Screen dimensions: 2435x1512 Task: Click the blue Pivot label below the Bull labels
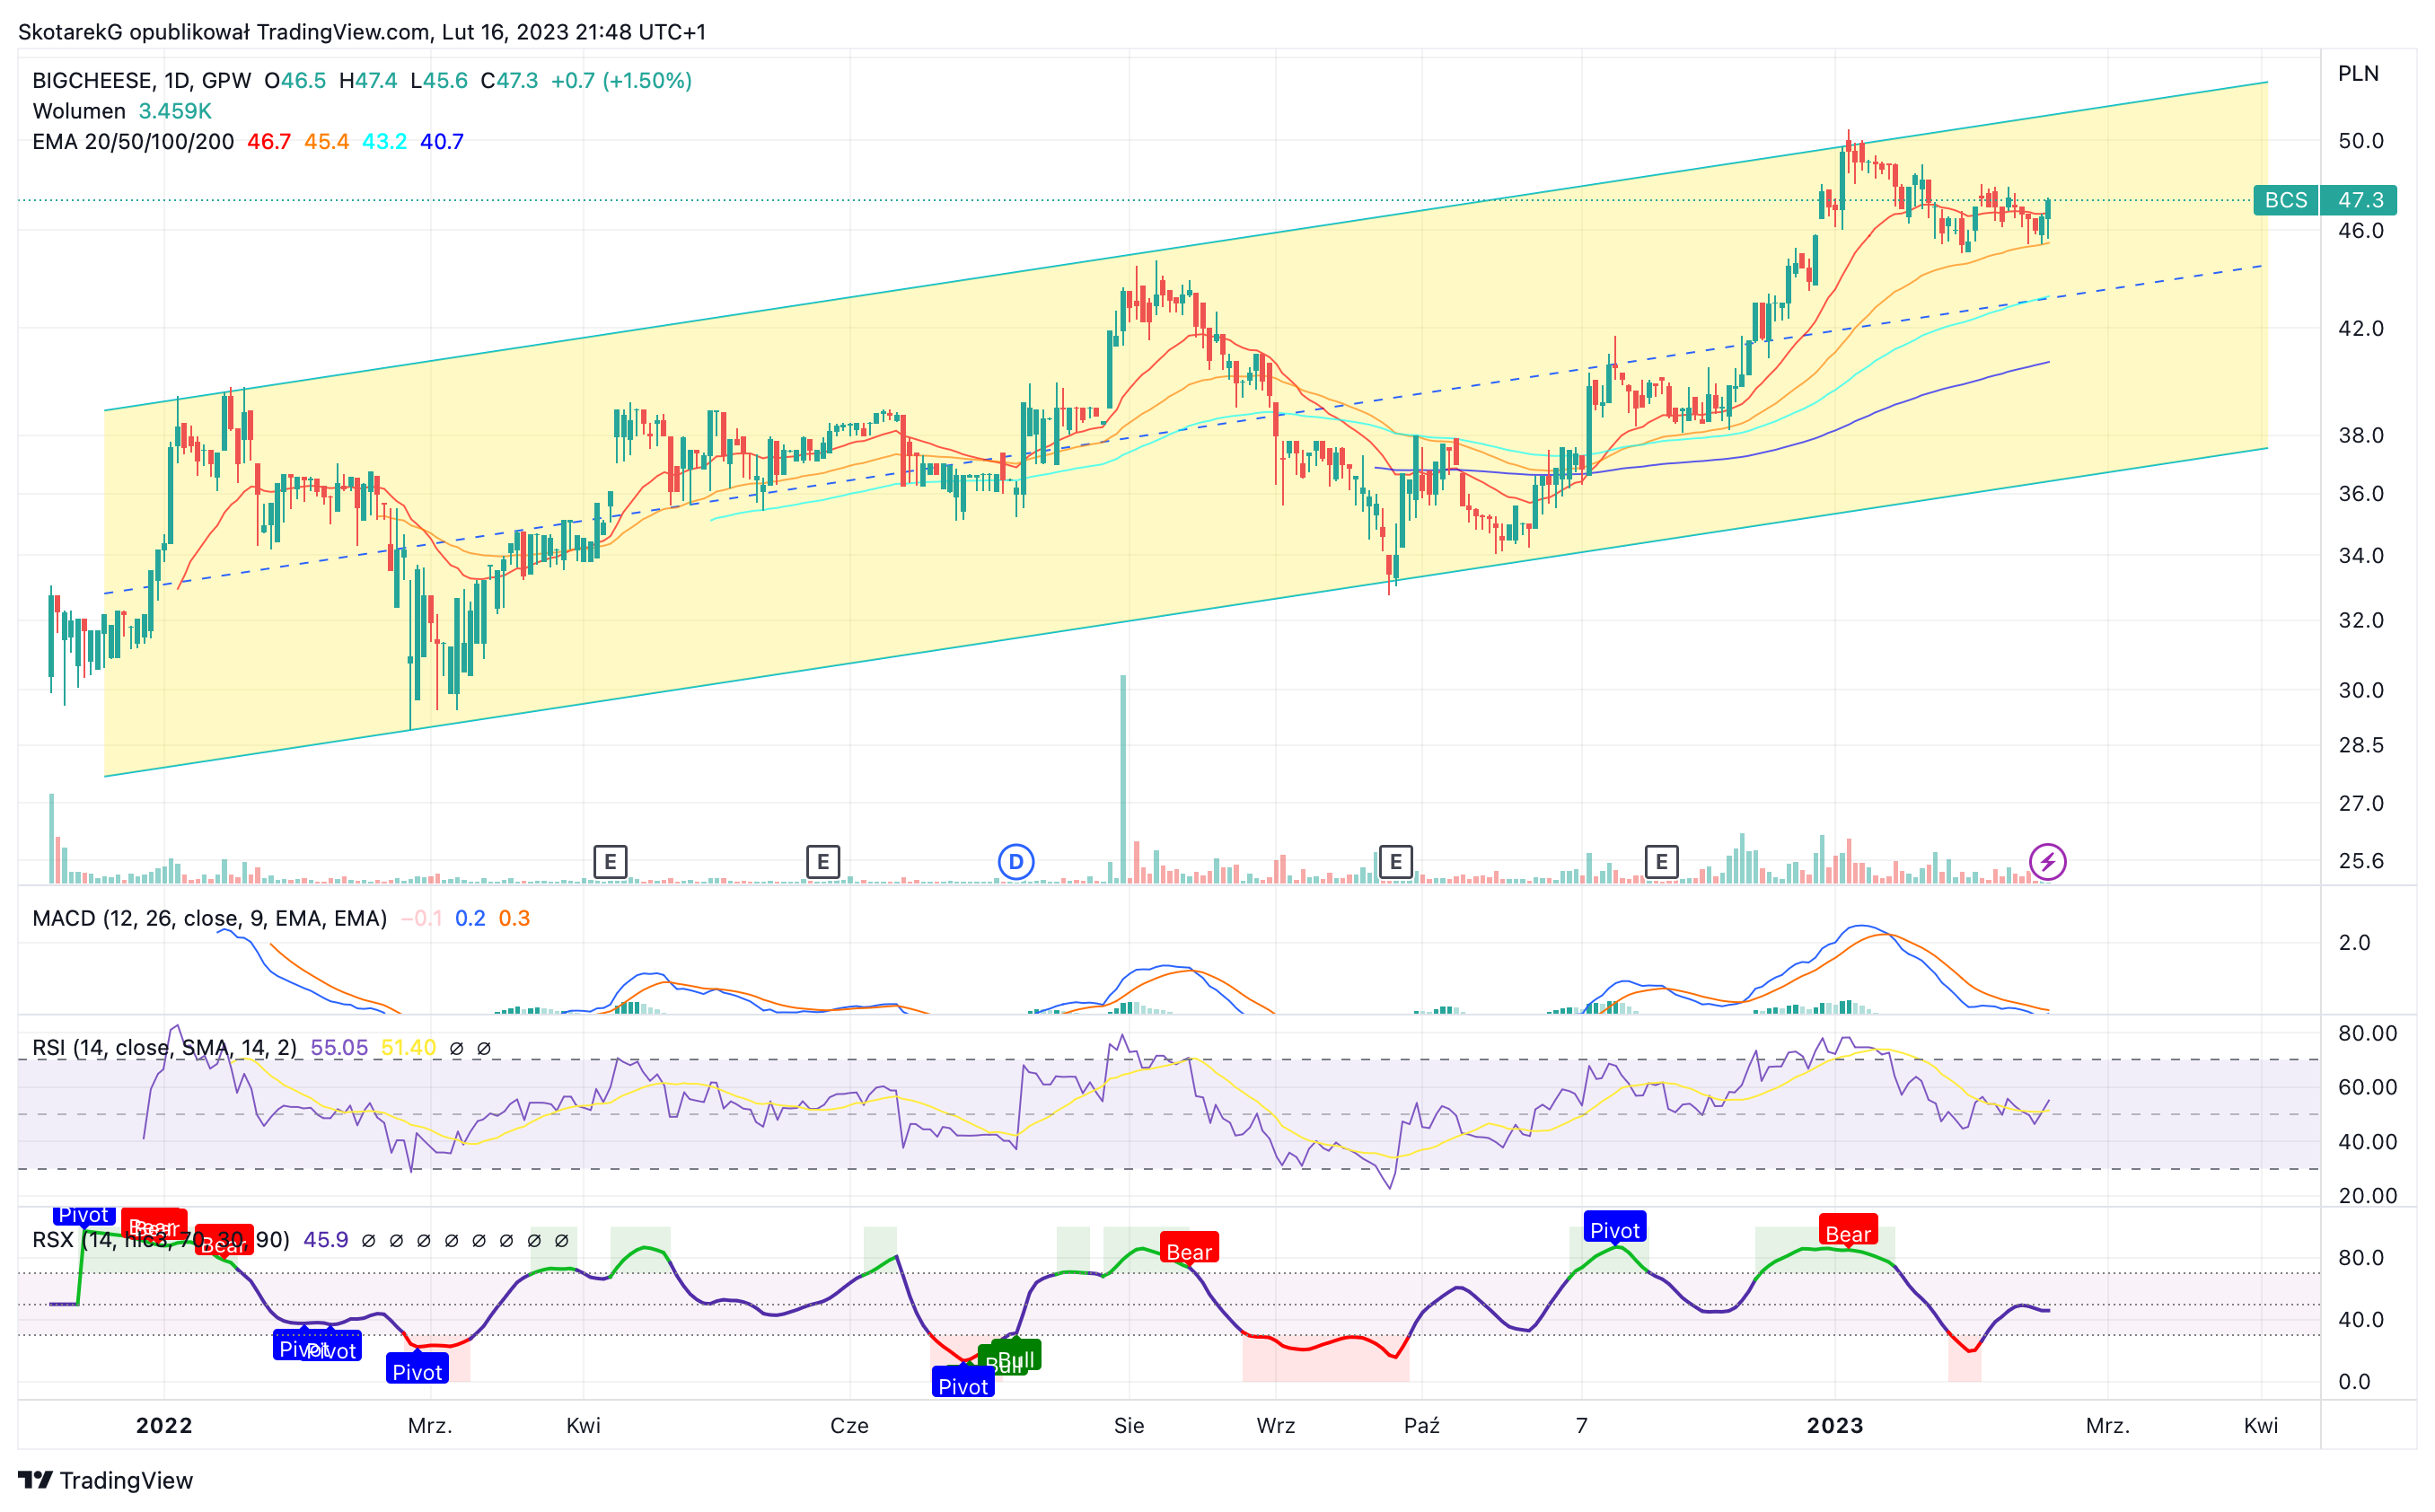[963, 1385]
